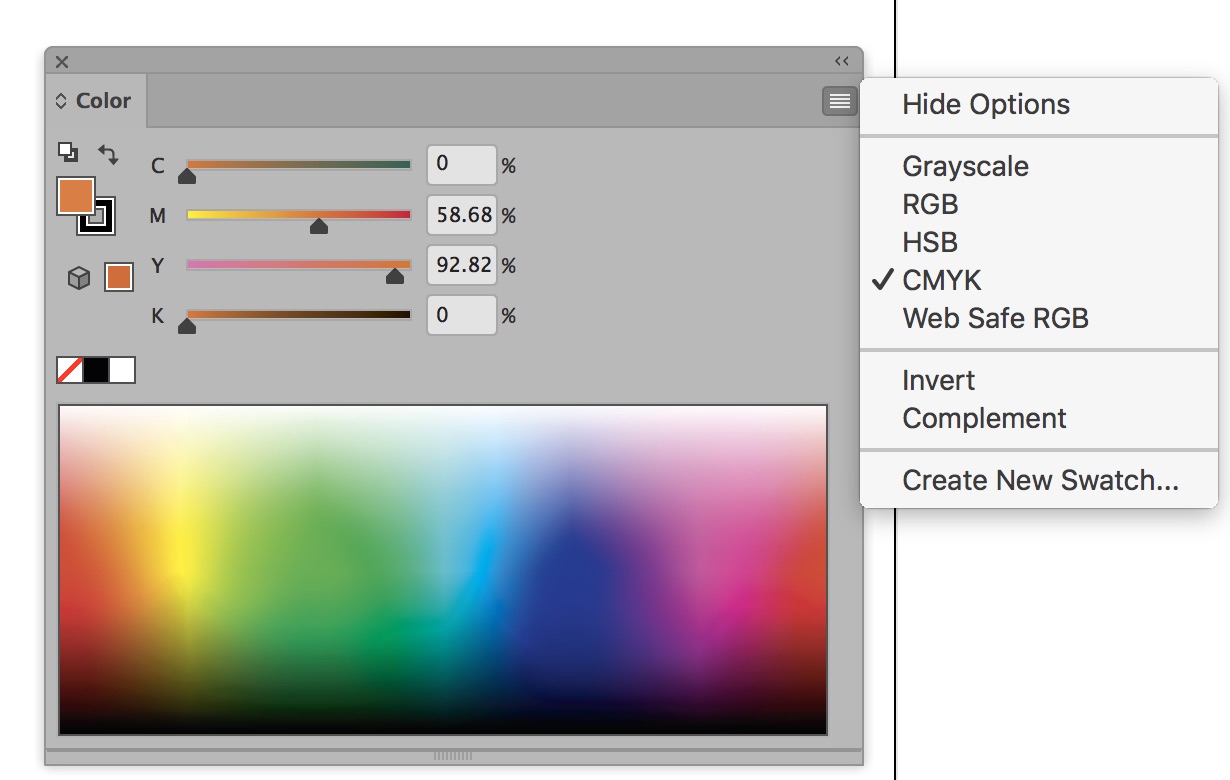Select the checked CMYK mode
1230x780 pixels.
tap(942, 280)
